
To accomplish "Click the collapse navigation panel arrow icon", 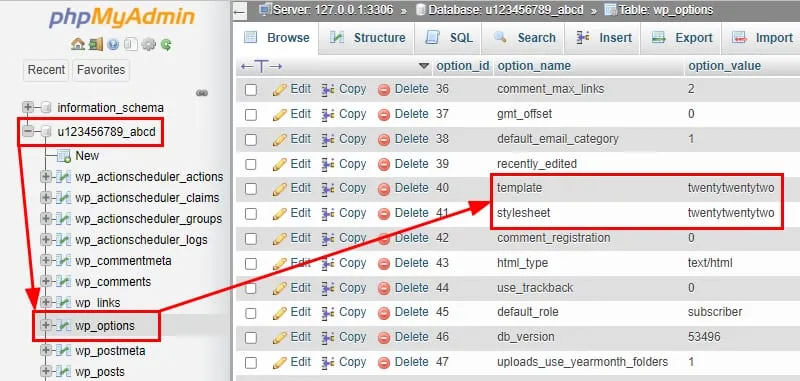I will point(240,11).
